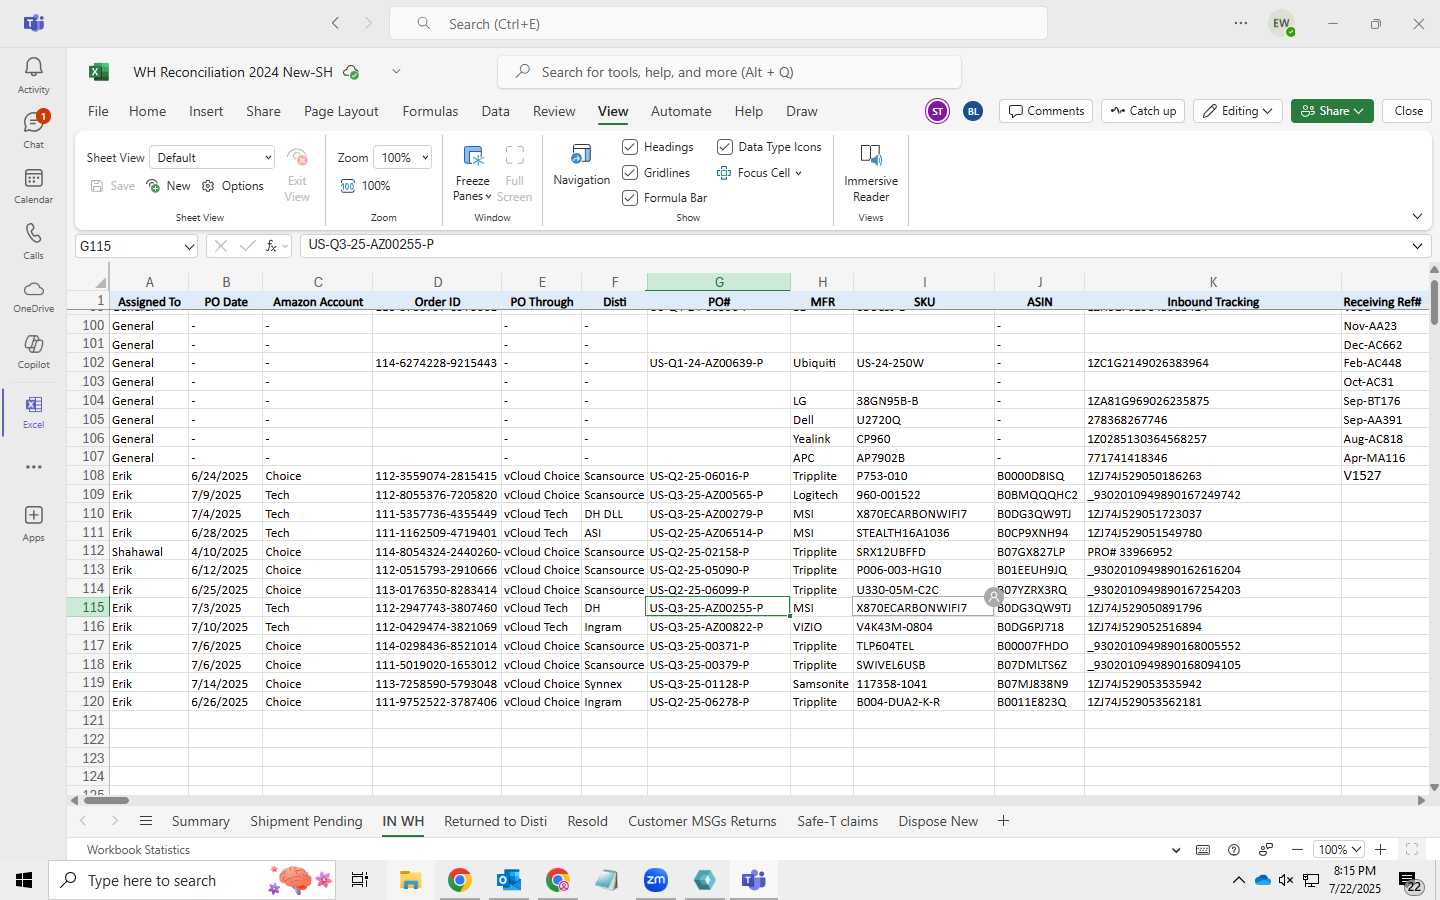Switch to the Insert ribbon tab
1440x900 pixels.
point(206,111)
